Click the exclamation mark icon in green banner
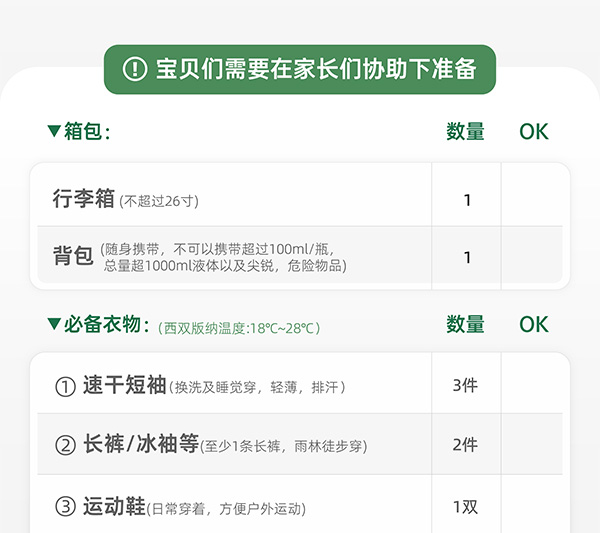This screenshot has height=533, width=600. click(x=134, y=69)
